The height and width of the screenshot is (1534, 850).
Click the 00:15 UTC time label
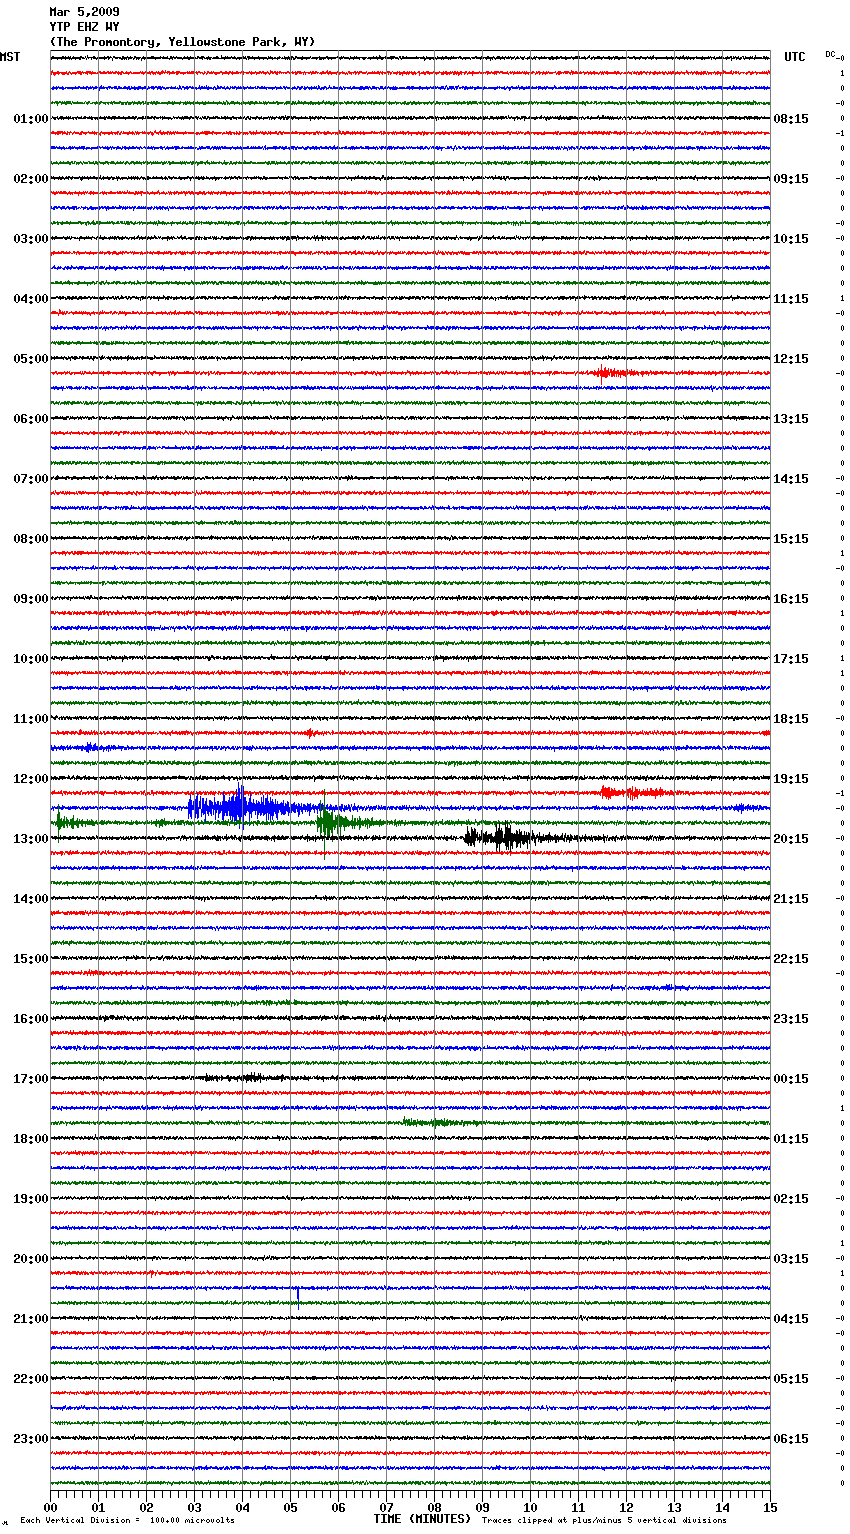tap(791, 1079)
